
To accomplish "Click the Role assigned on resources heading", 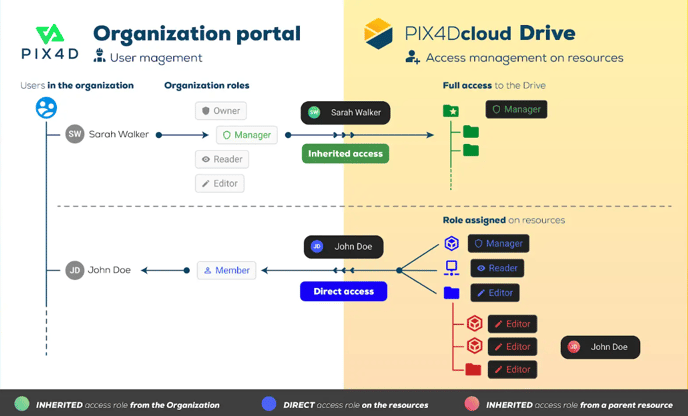I will [x=504, y=220].
